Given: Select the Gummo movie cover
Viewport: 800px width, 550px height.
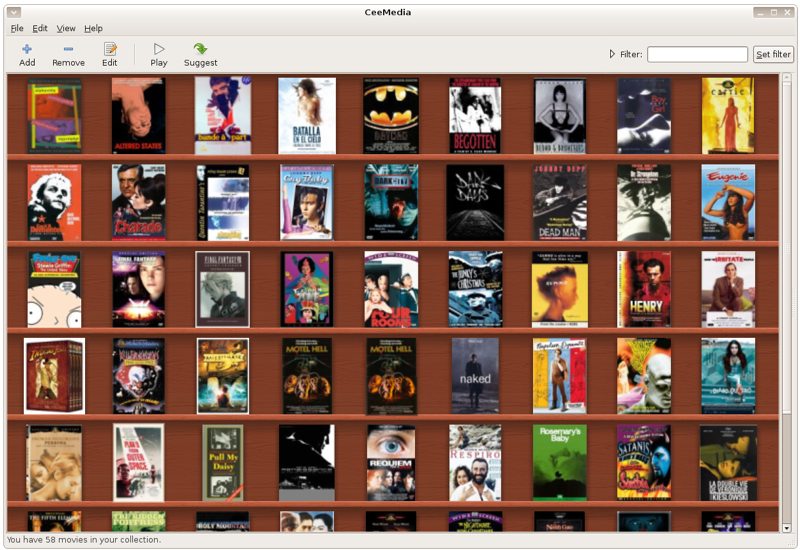Looking at the screenshot, I should click(x=560, y=289).
